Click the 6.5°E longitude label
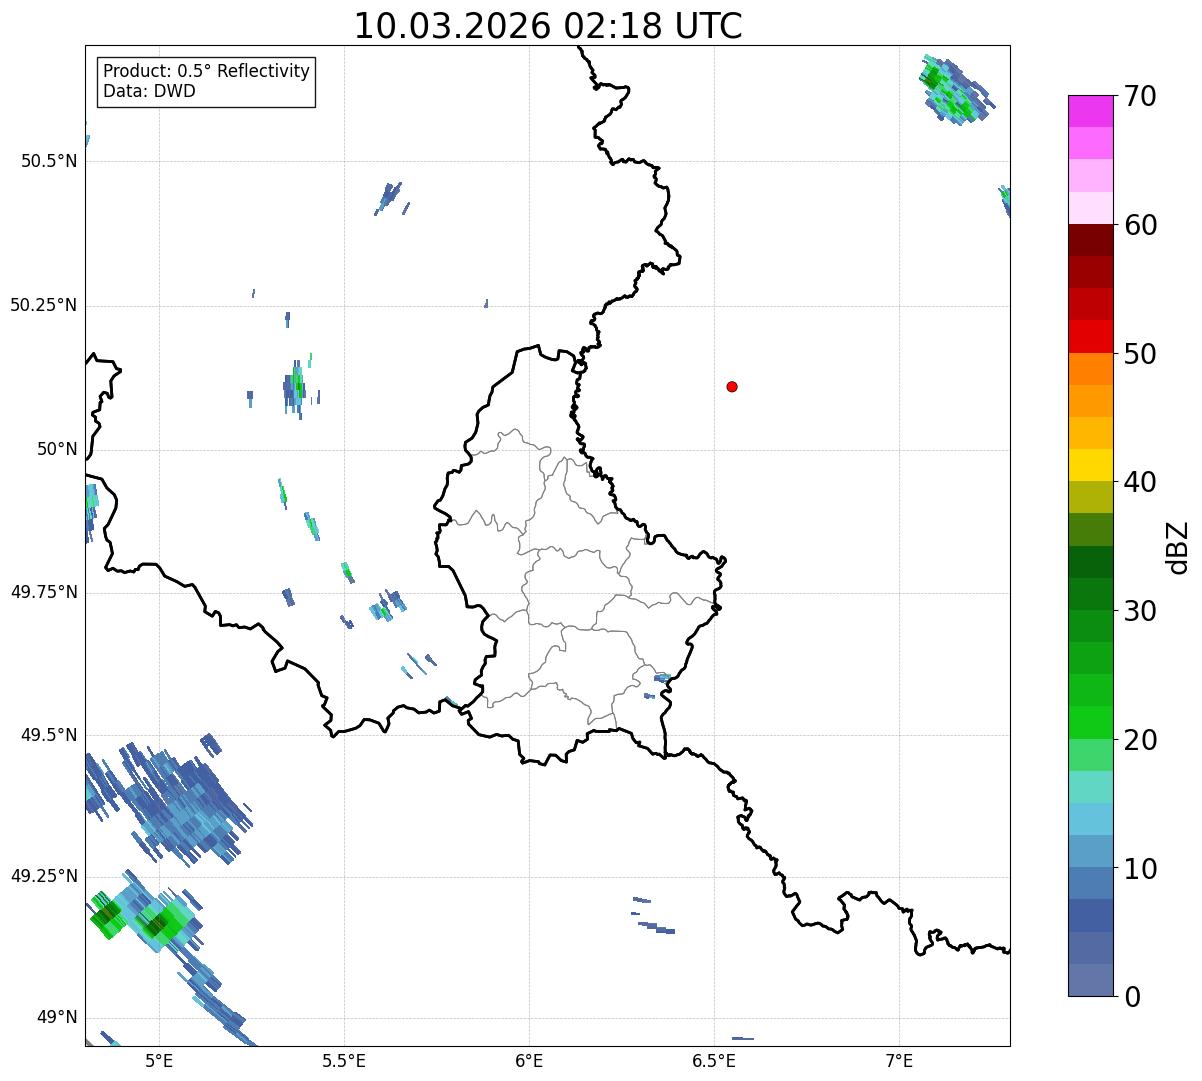 (715, 1060)
